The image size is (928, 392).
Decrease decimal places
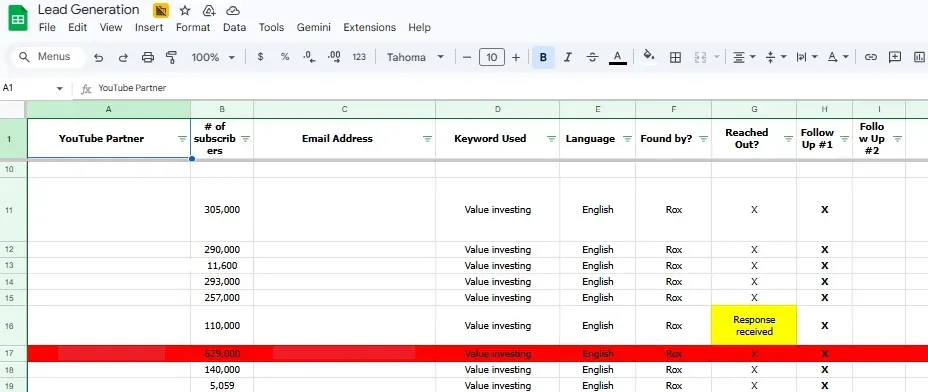(x=309, y=57)
